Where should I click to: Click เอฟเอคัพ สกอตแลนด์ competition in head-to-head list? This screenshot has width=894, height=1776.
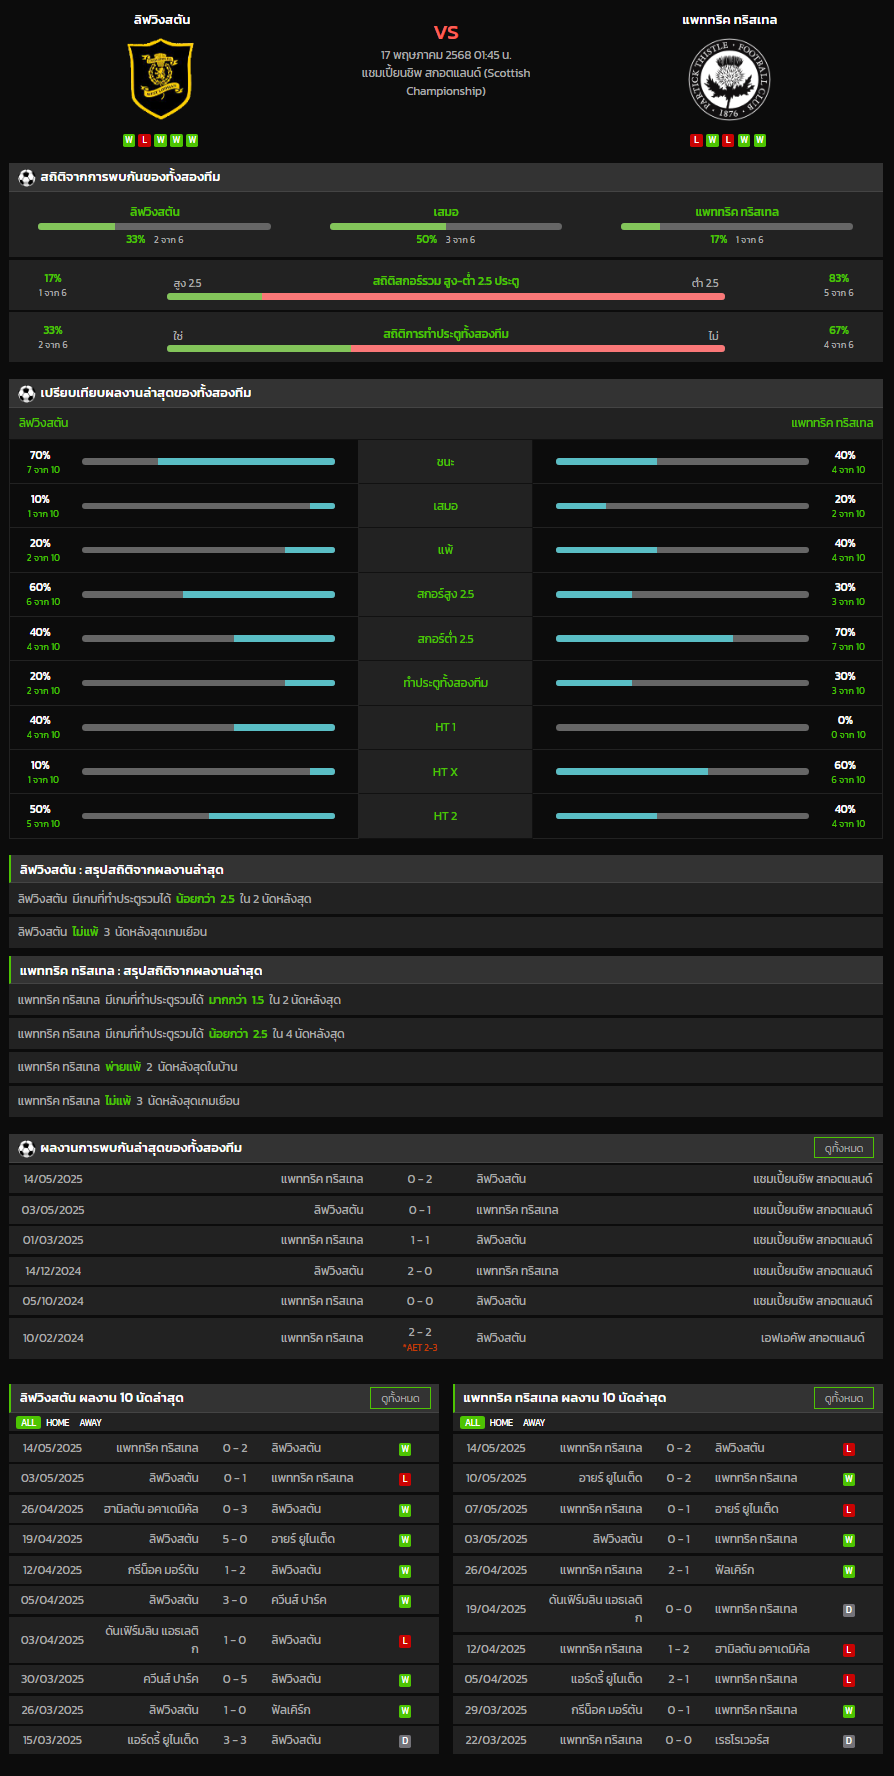tap(813, 1338)
